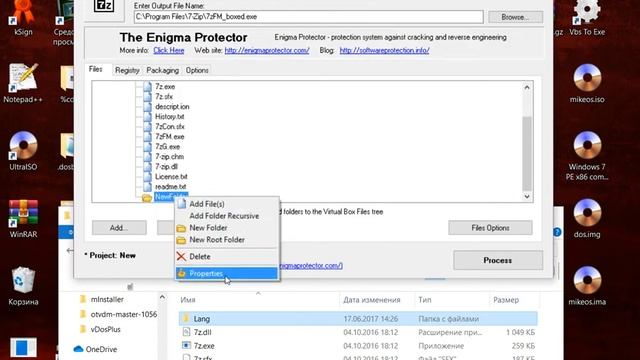This screenshot has width=640, height=360.
Task: Click the Process button
Action: 498,260
